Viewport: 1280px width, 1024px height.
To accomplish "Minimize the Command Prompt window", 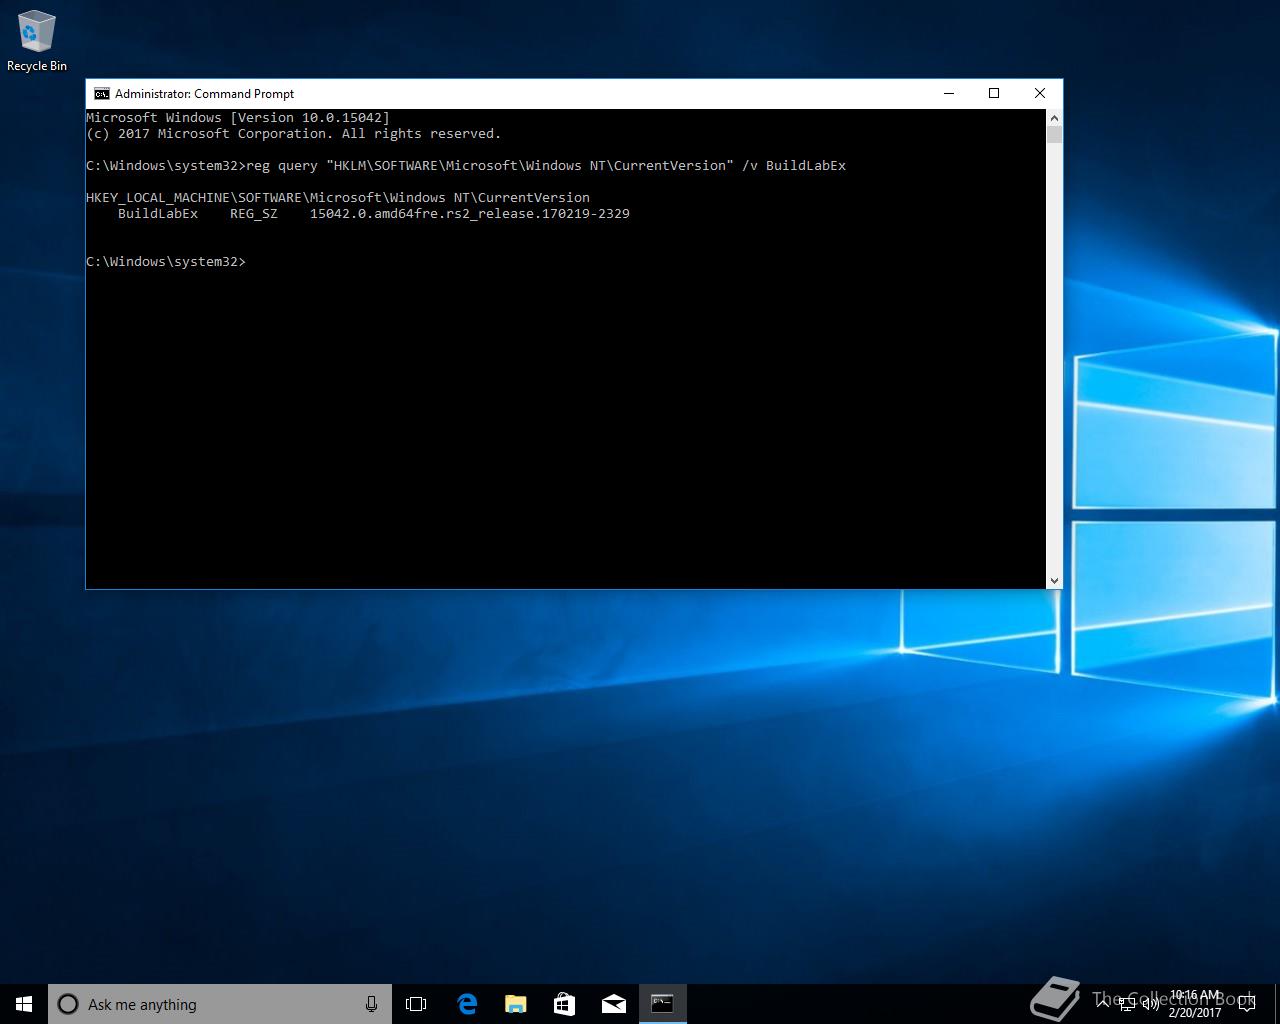I will pyautogui.click(x=948, y=93).
